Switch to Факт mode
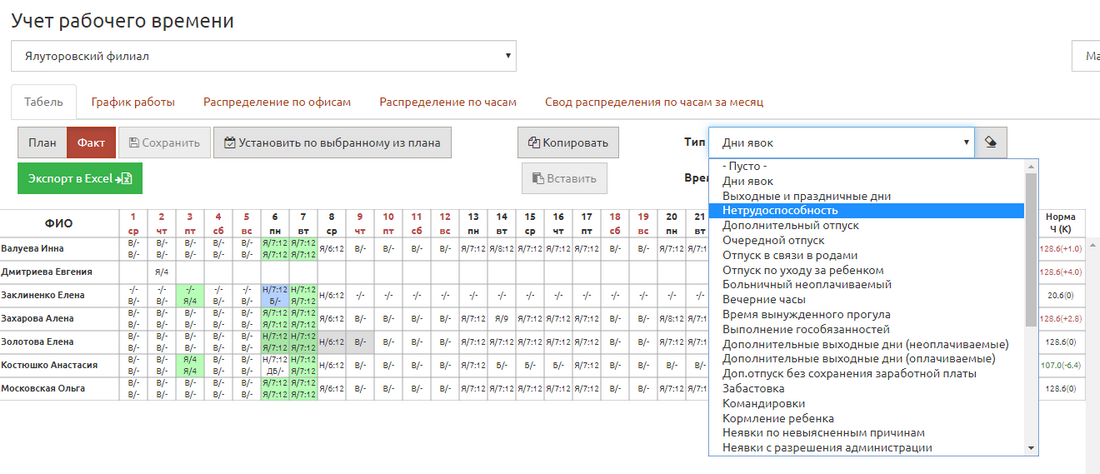This screenshot has height=474, width=1100. (x=91, y=142)
